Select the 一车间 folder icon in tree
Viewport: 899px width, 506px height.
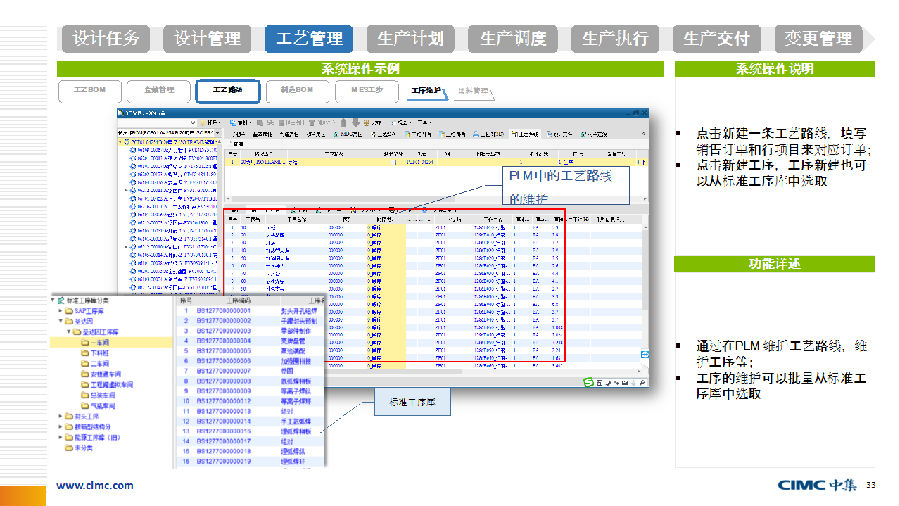[x=84, y=341]
